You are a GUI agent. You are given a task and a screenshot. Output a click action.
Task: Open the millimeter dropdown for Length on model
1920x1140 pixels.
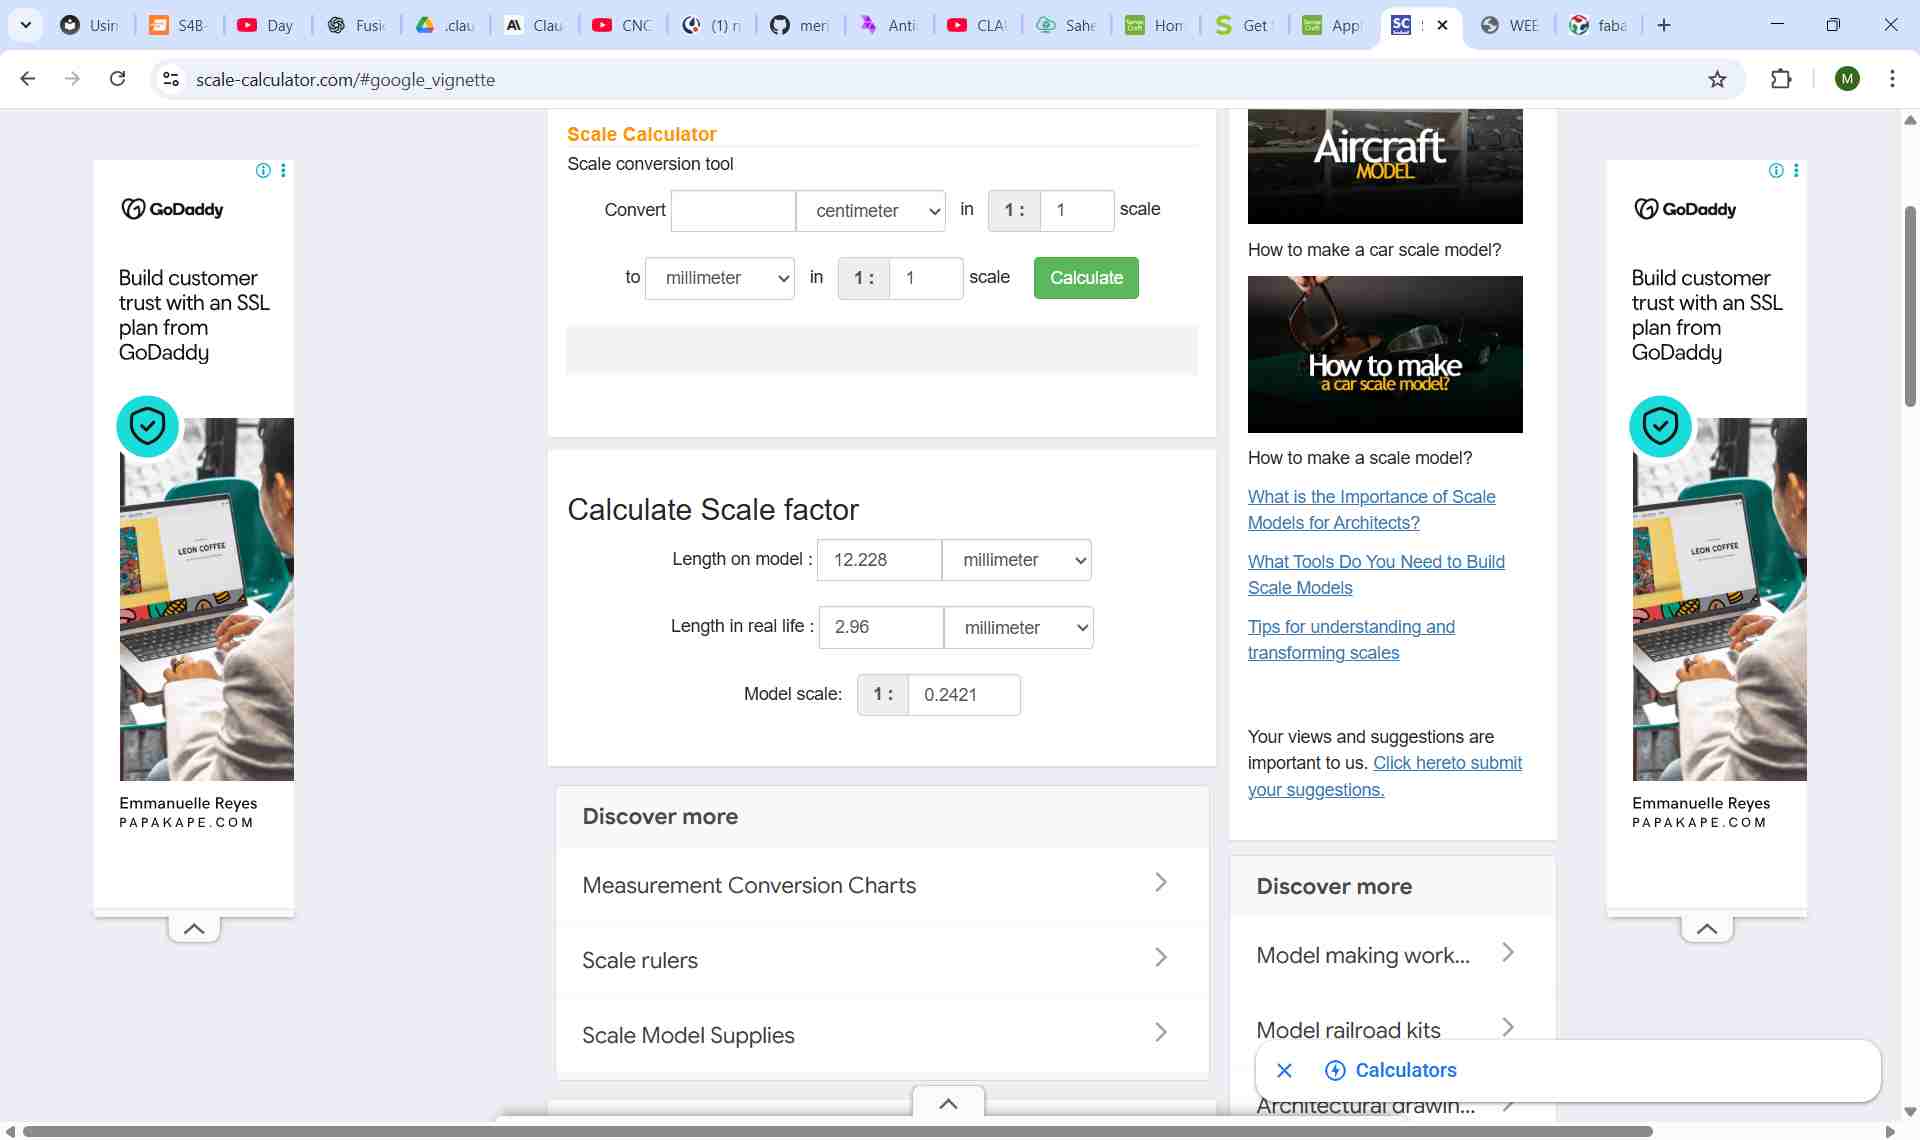1017,560
